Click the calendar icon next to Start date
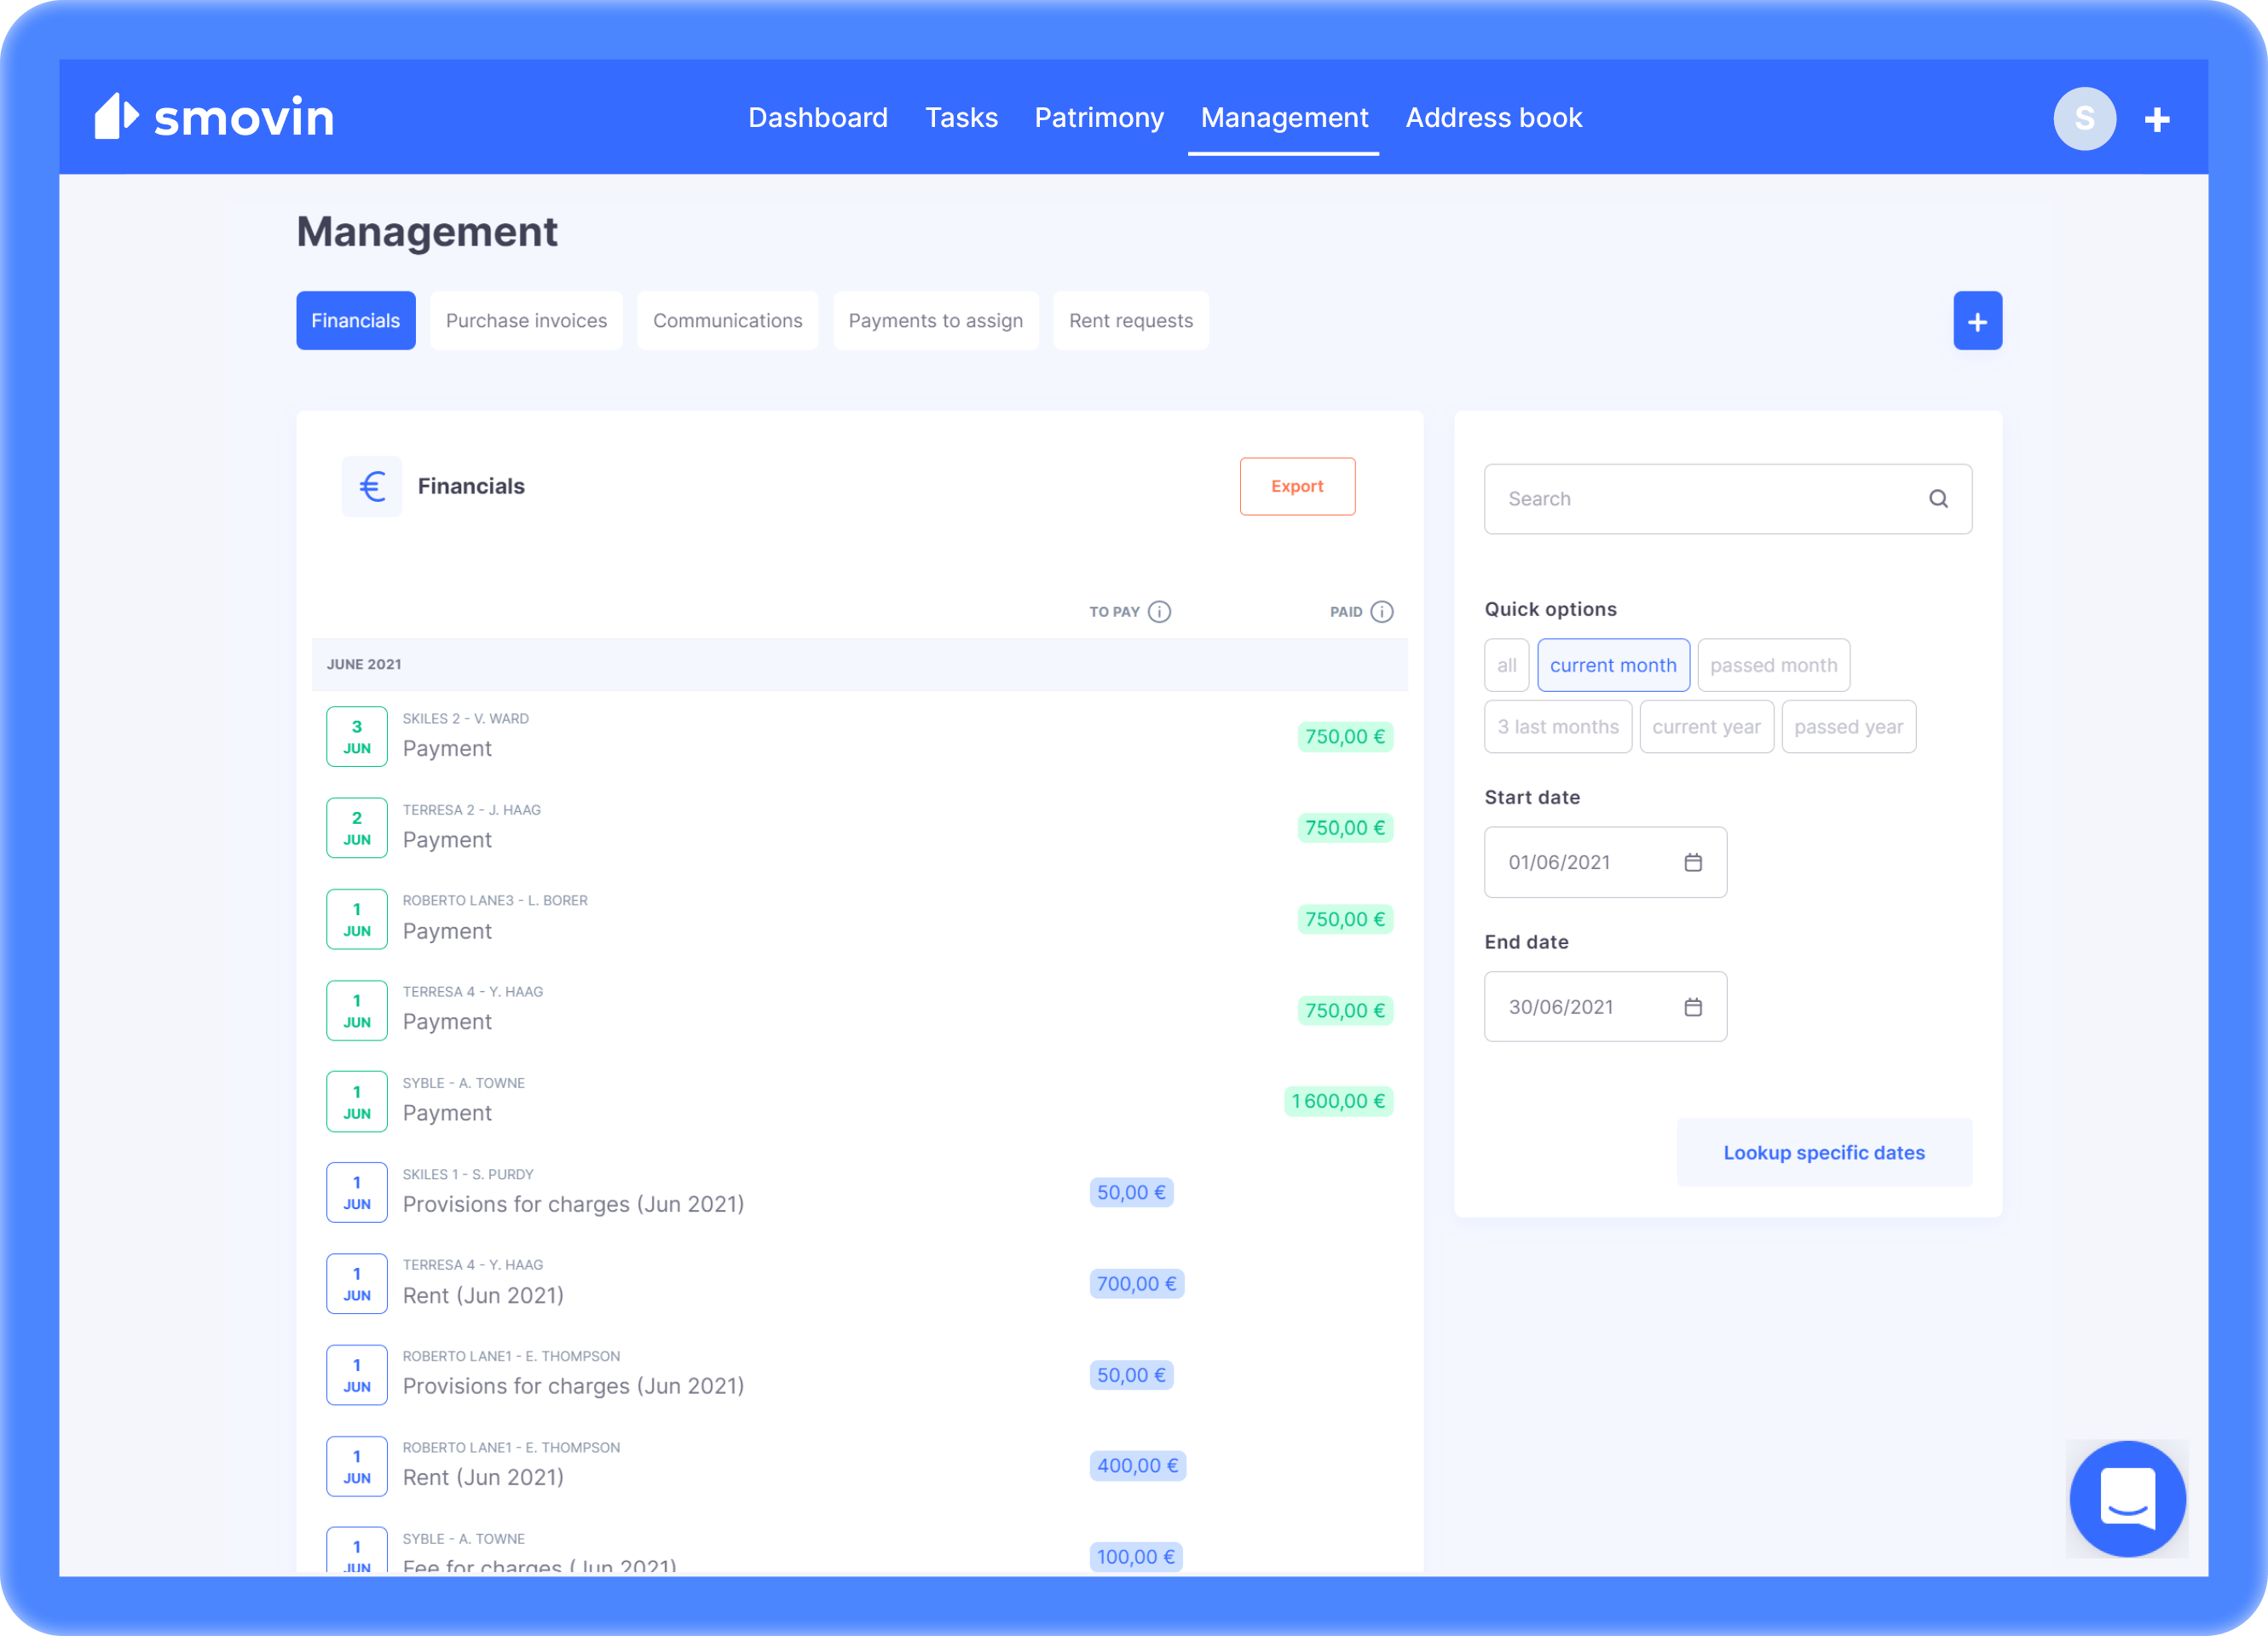2268x1636 pixels. point(1692,861)
